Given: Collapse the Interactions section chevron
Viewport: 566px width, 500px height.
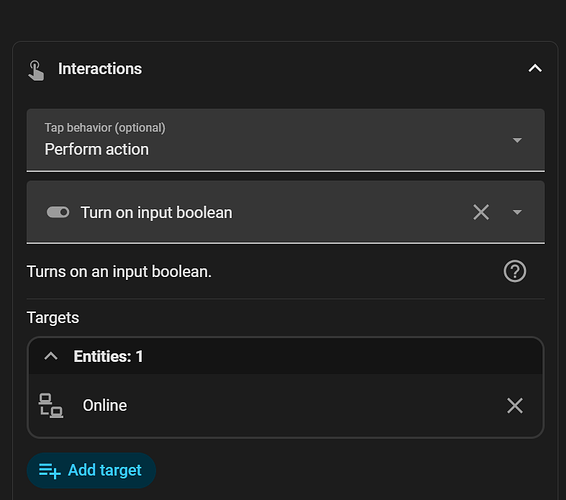Looking at the screenshot, I should point(535,68).
